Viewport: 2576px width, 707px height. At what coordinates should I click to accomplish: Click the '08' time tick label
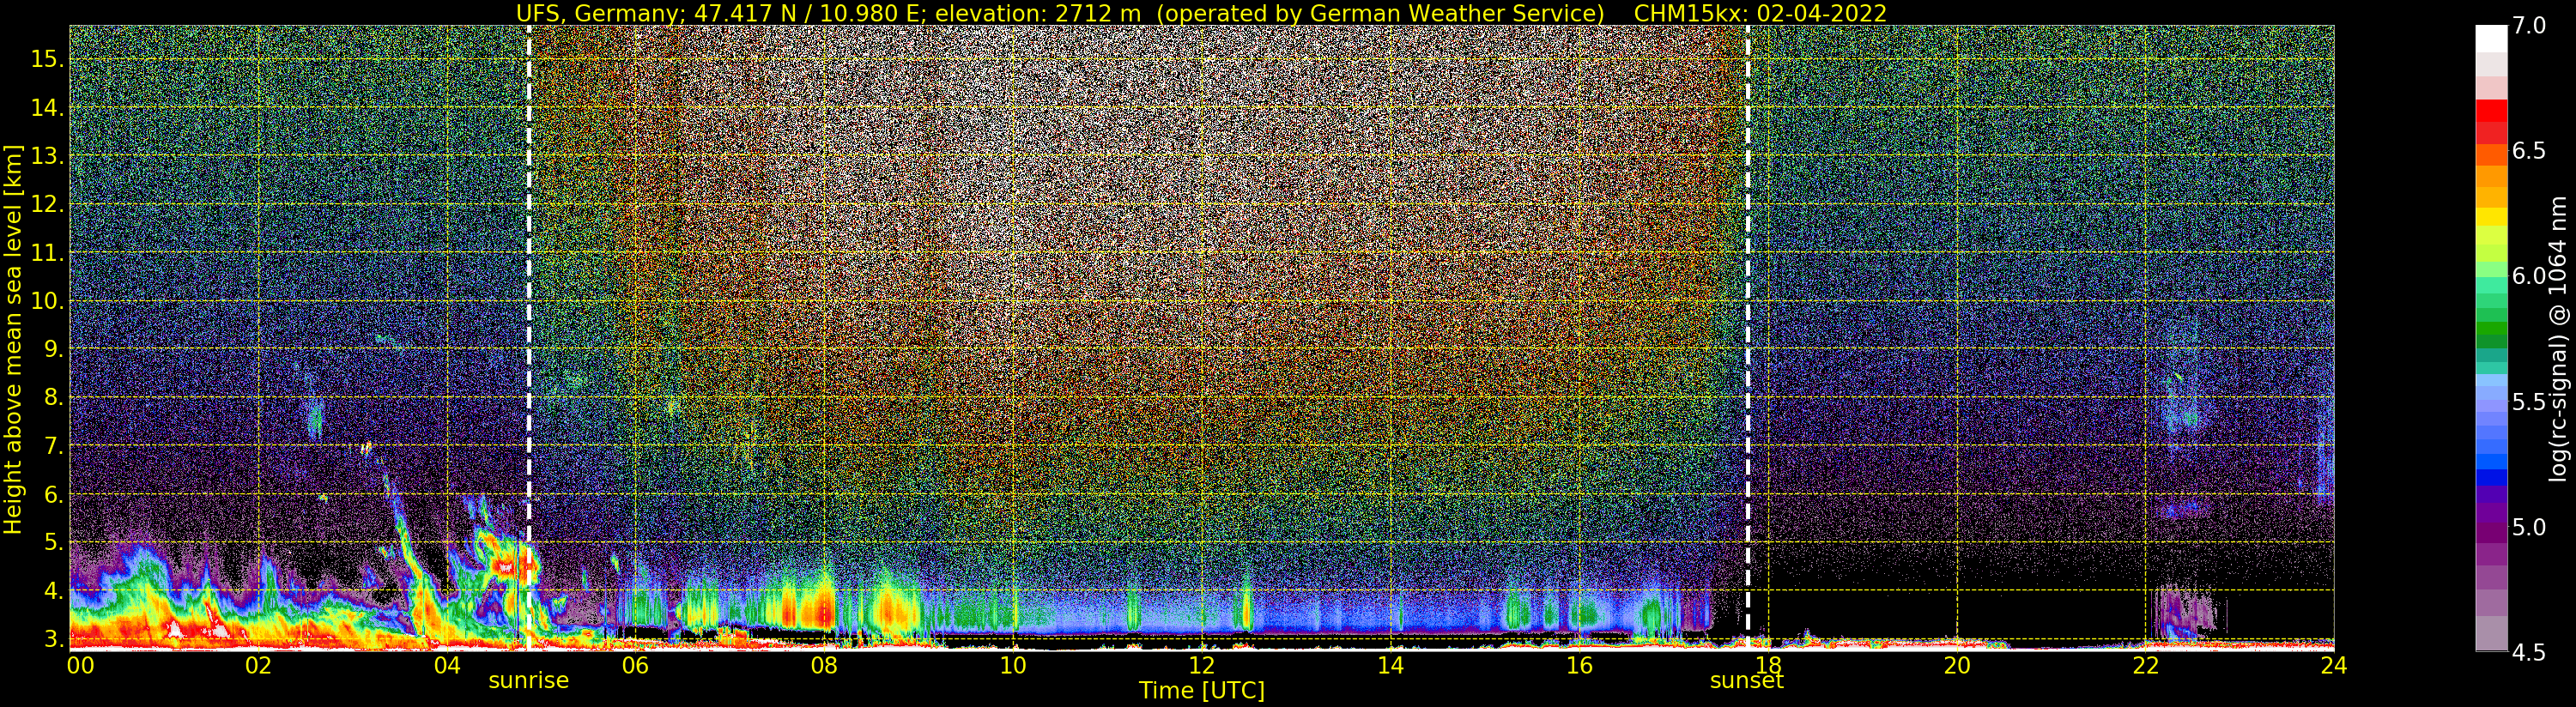pos(824,665)
